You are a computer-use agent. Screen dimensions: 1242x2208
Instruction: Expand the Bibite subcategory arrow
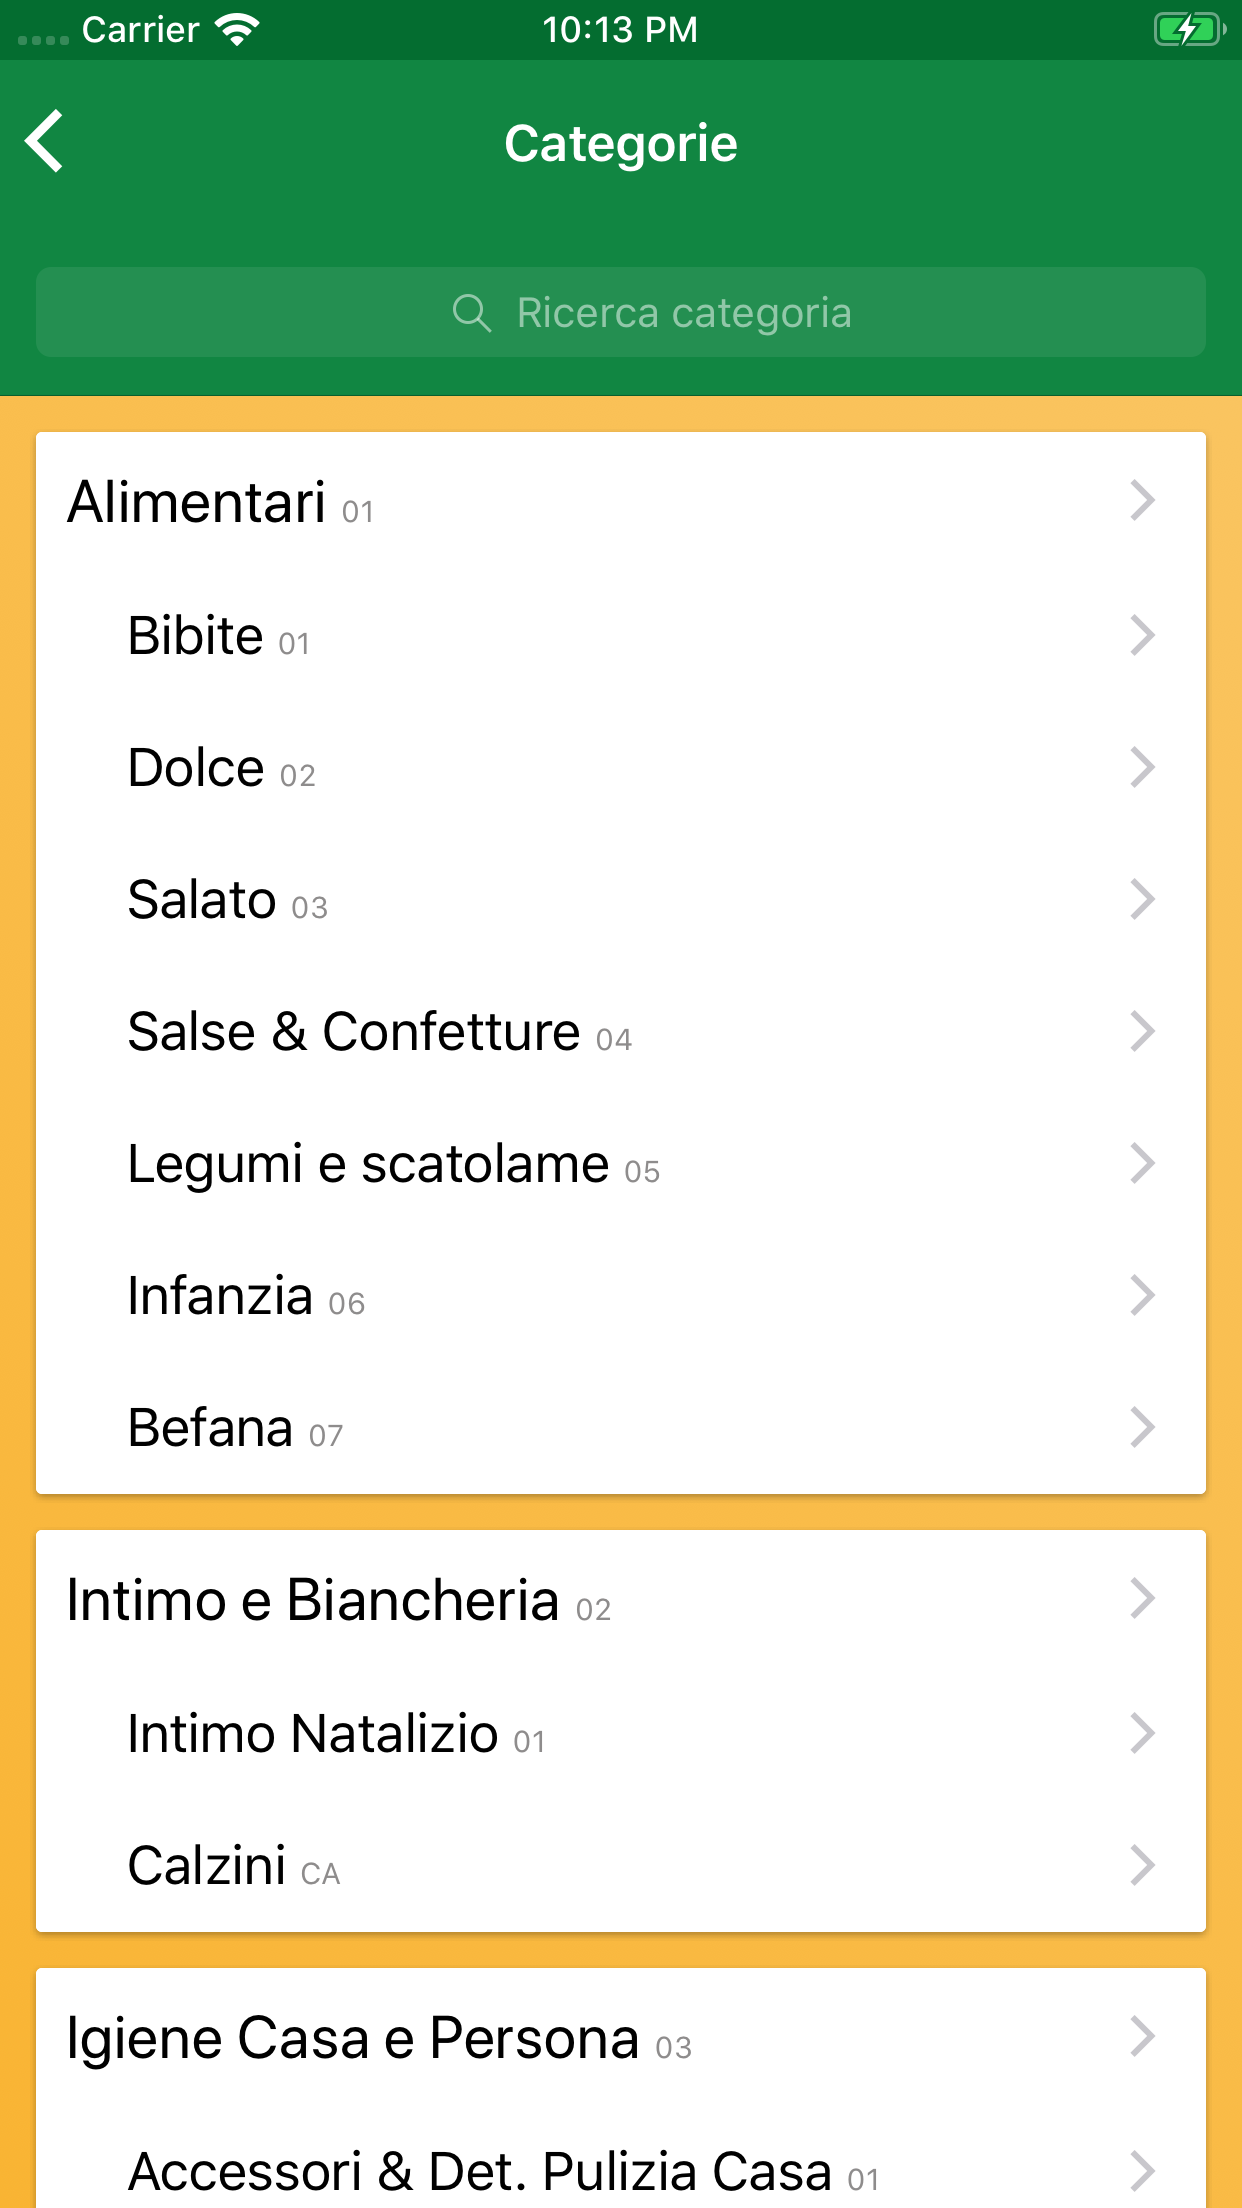coord(1142,635)
